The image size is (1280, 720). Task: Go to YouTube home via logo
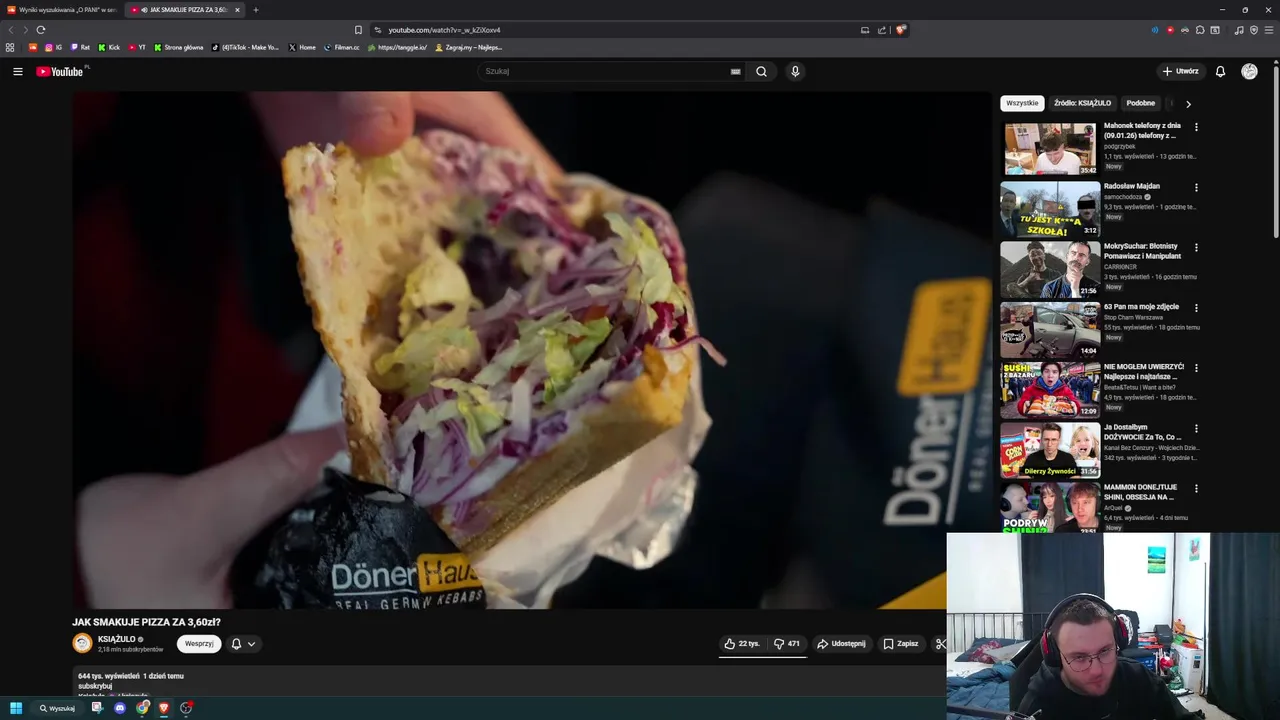click(60, 71)
